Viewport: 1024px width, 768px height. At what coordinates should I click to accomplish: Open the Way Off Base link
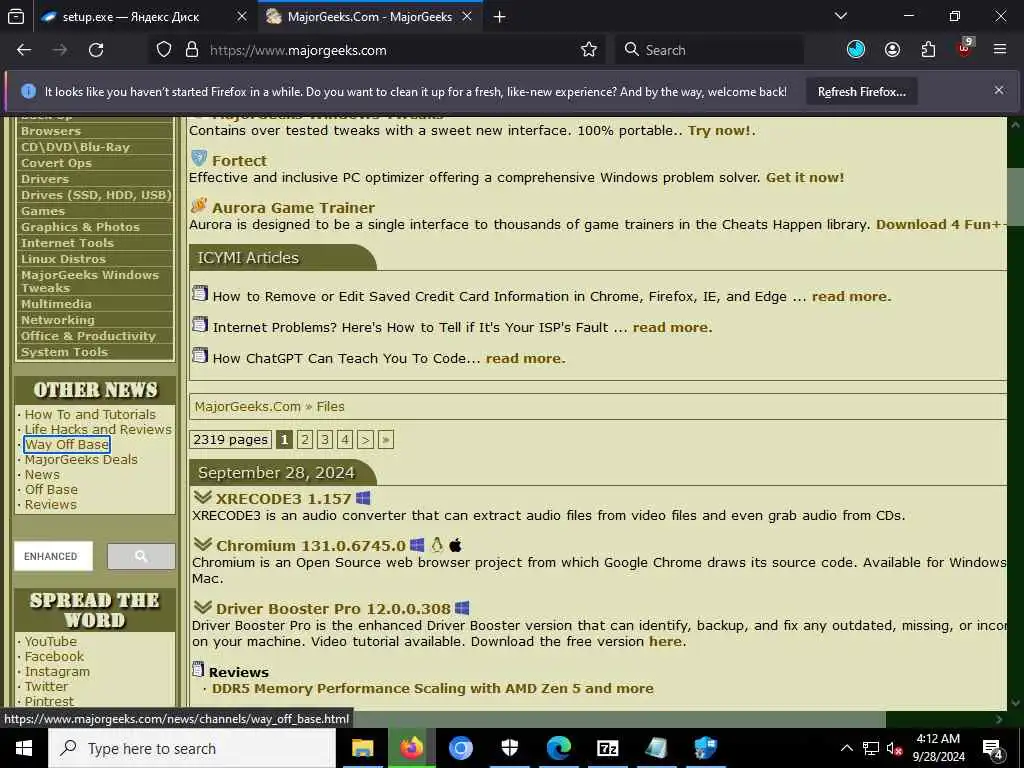click(67, 445)
